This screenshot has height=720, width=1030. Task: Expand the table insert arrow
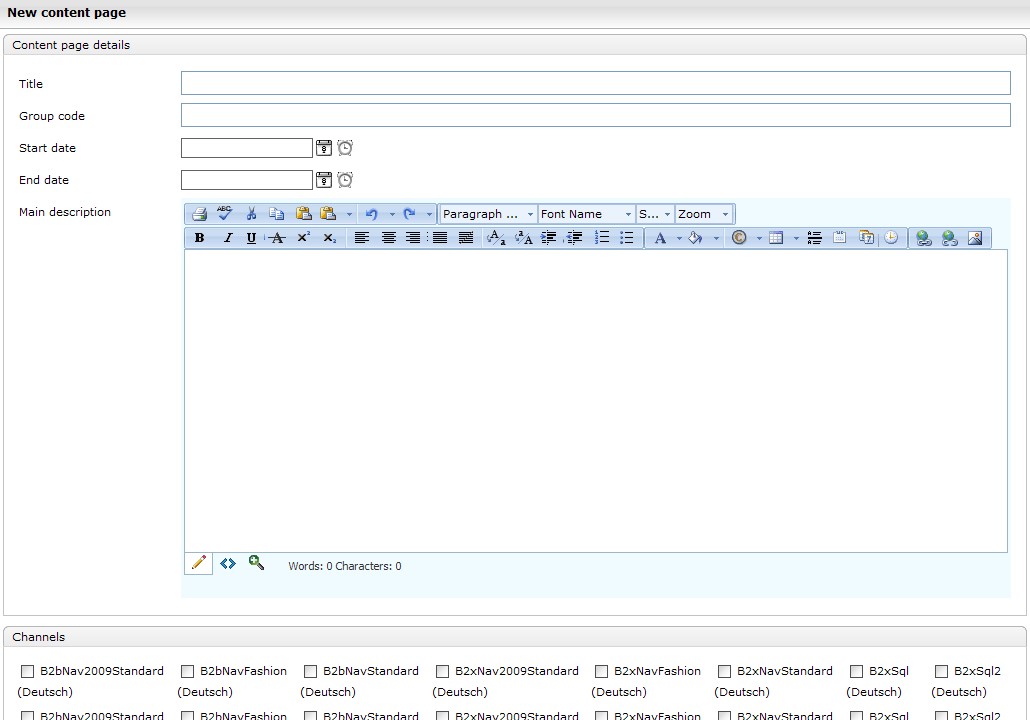(x=795, y=238)
